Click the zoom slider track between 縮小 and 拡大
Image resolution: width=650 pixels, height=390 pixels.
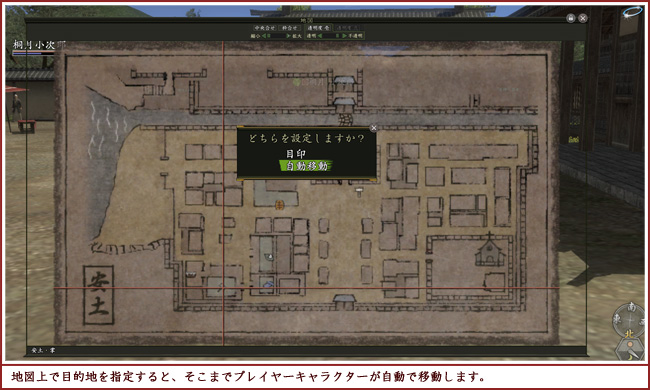point(276,36)
